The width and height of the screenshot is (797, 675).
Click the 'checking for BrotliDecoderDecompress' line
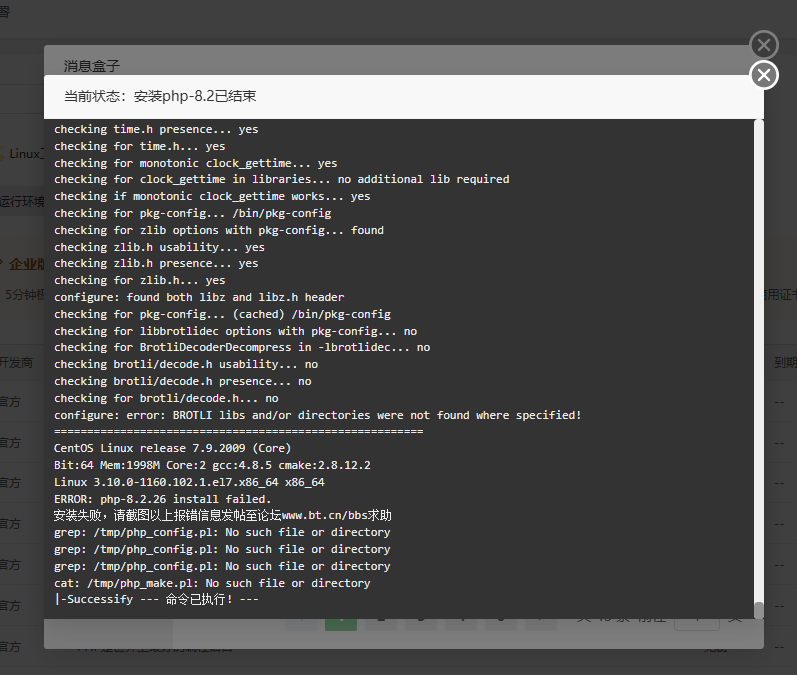coord(242,348)
